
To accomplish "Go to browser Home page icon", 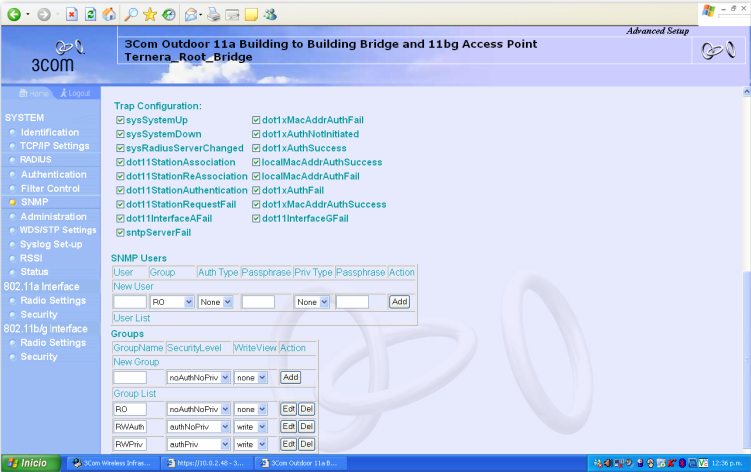I will tap(108, 15).
